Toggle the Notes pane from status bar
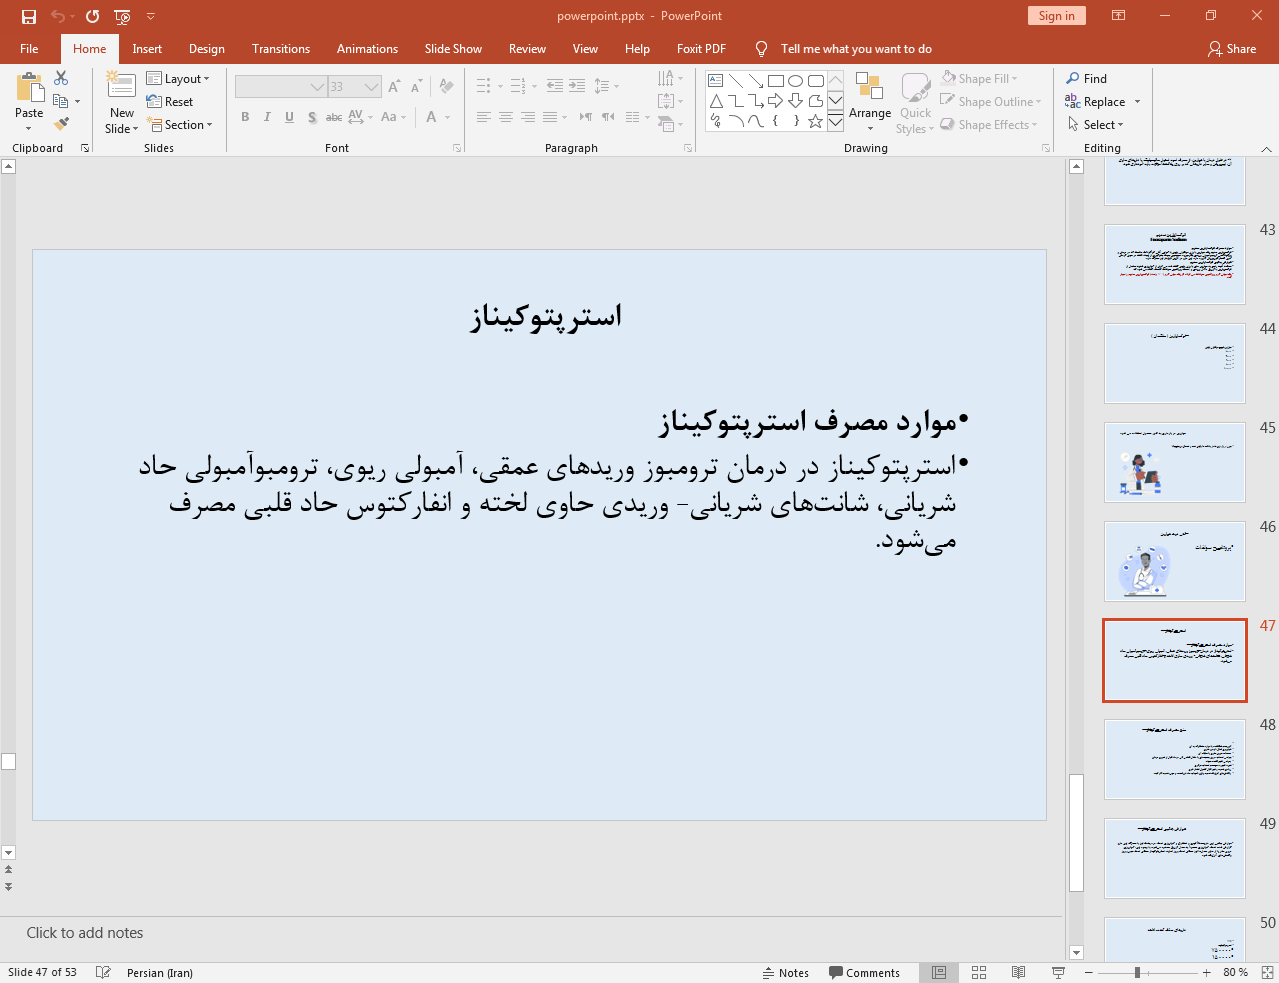The image size is (1279, 983). pos(786,972)
